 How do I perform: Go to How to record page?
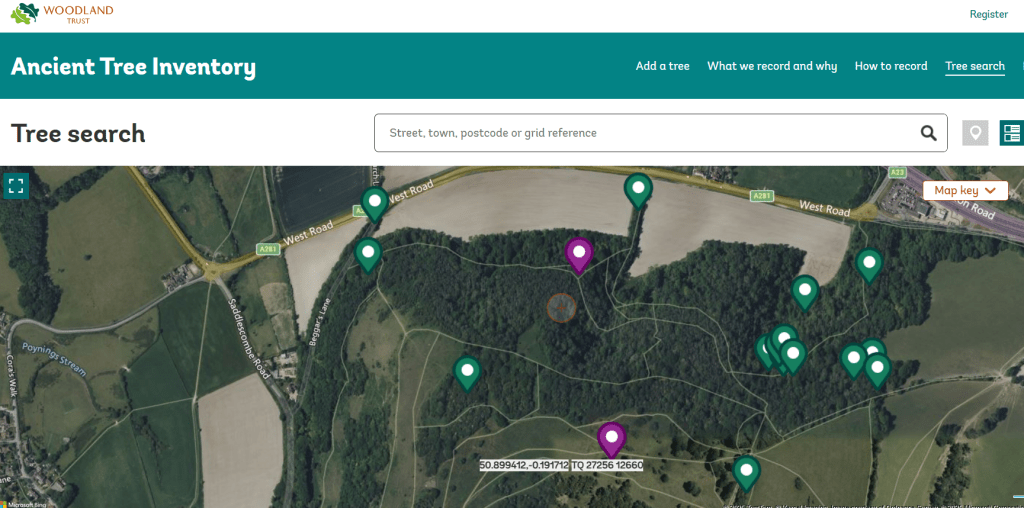891,66
